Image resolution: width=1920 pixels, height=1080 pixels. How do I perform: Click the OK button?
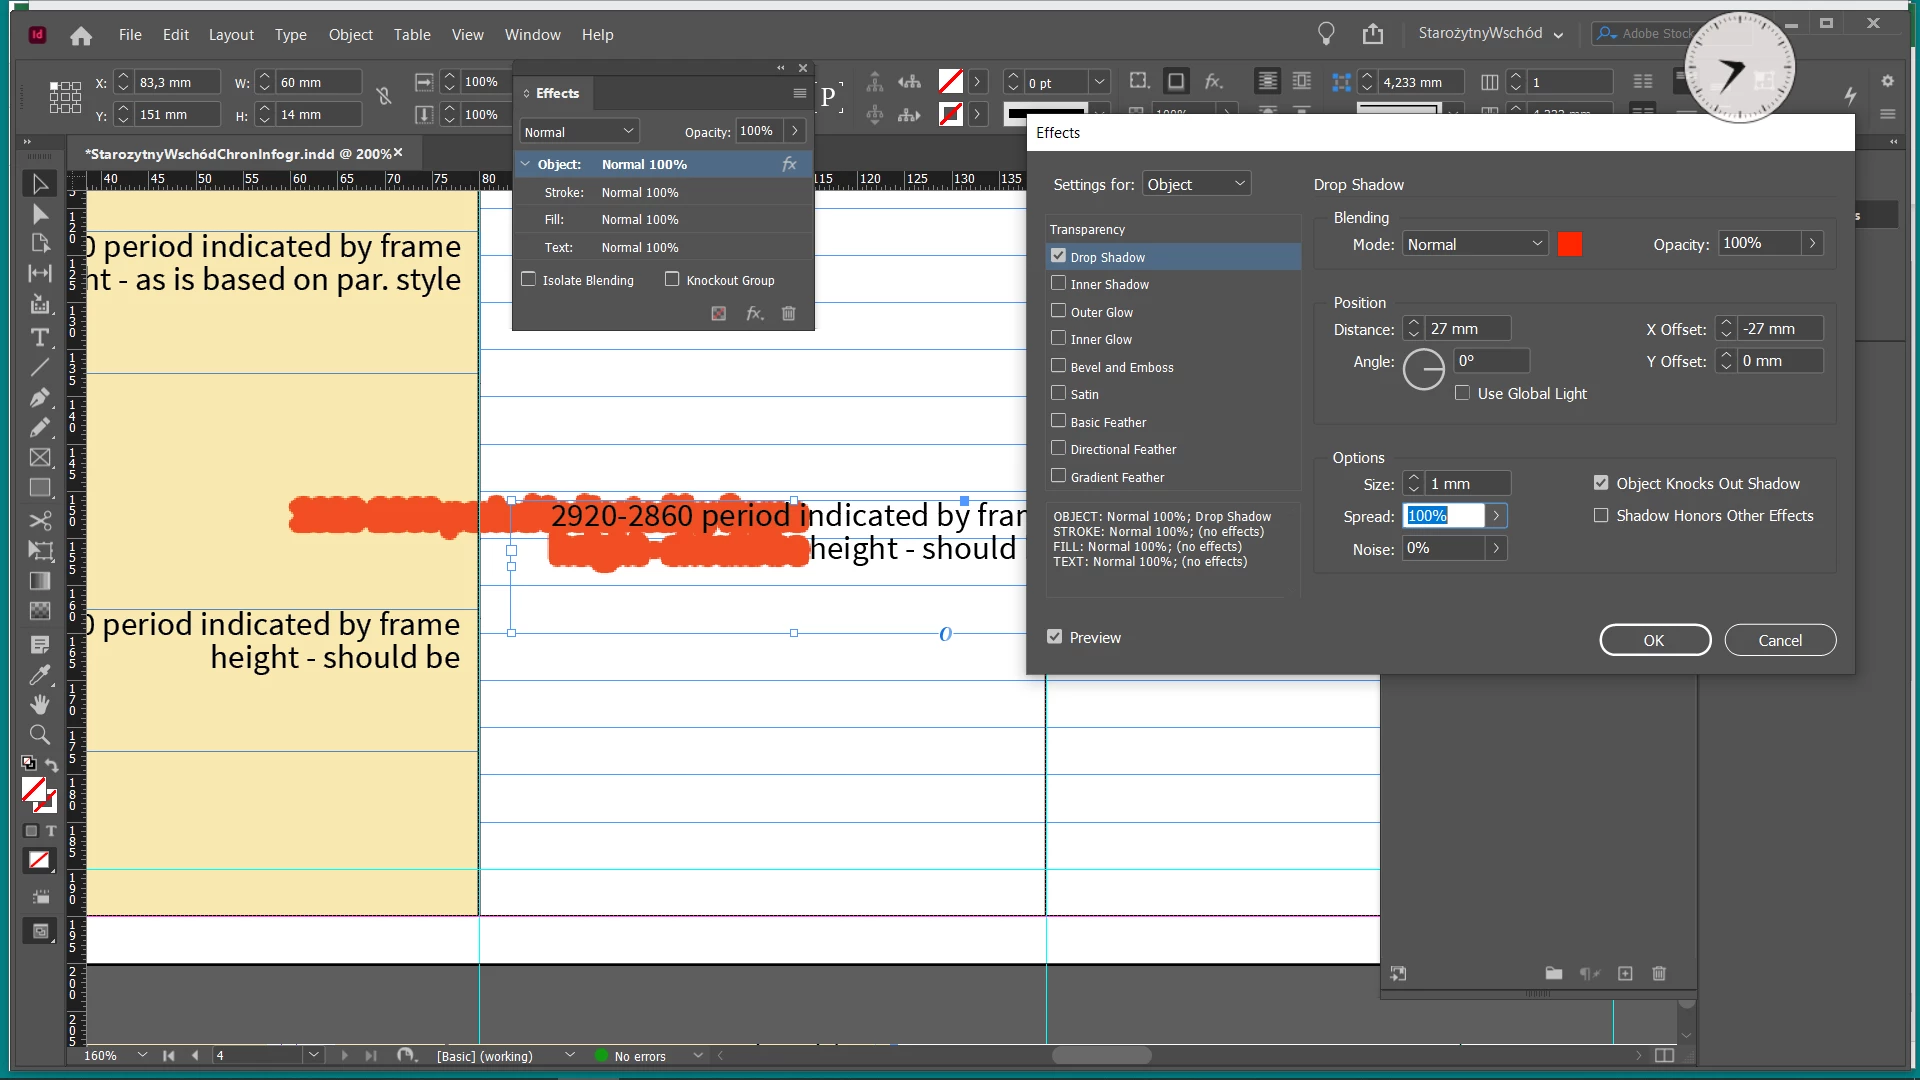tap(1654, 640)
